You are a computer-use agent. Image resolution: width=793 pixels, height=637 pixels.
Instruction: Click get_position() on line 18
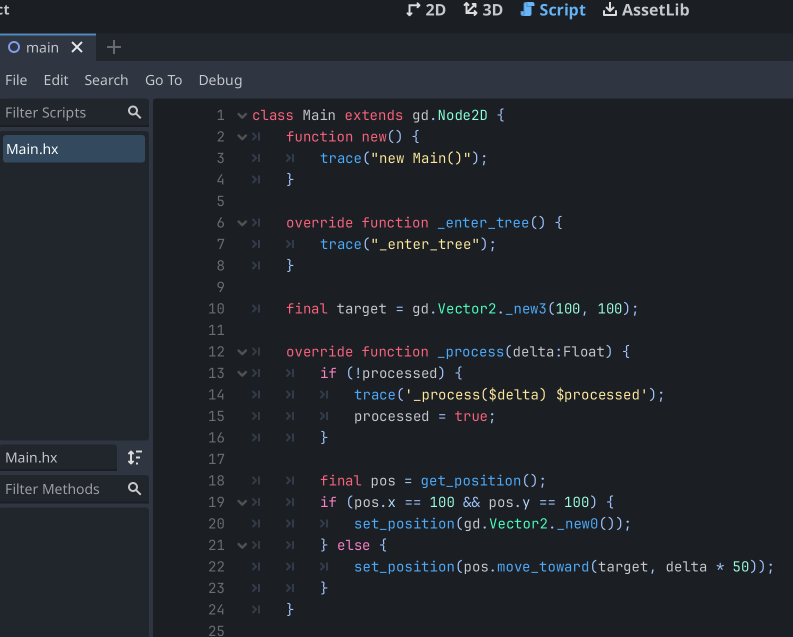pyautogui.click(x=483, y=481)
